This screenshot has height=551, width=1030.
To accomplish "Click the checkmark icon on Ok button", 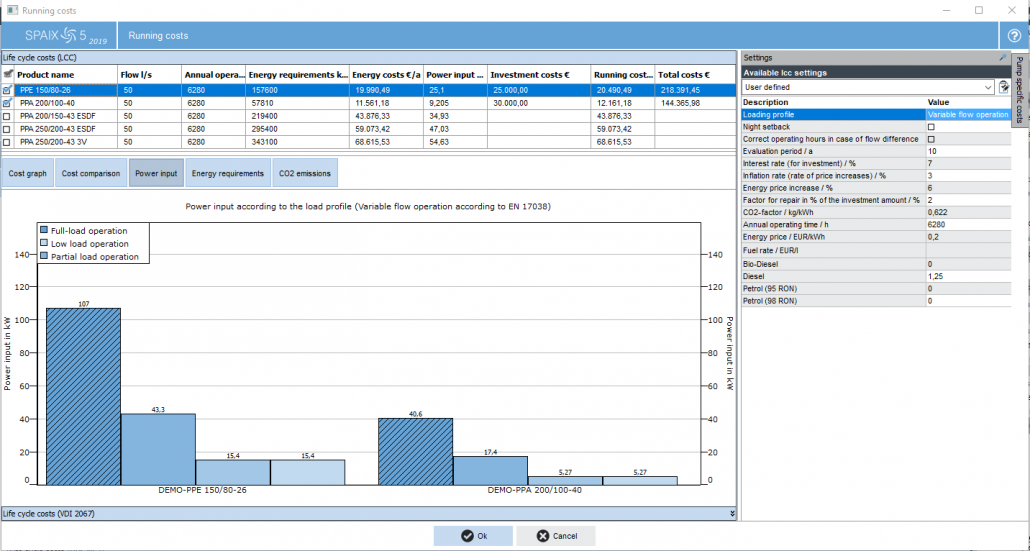I will [467, 536].
